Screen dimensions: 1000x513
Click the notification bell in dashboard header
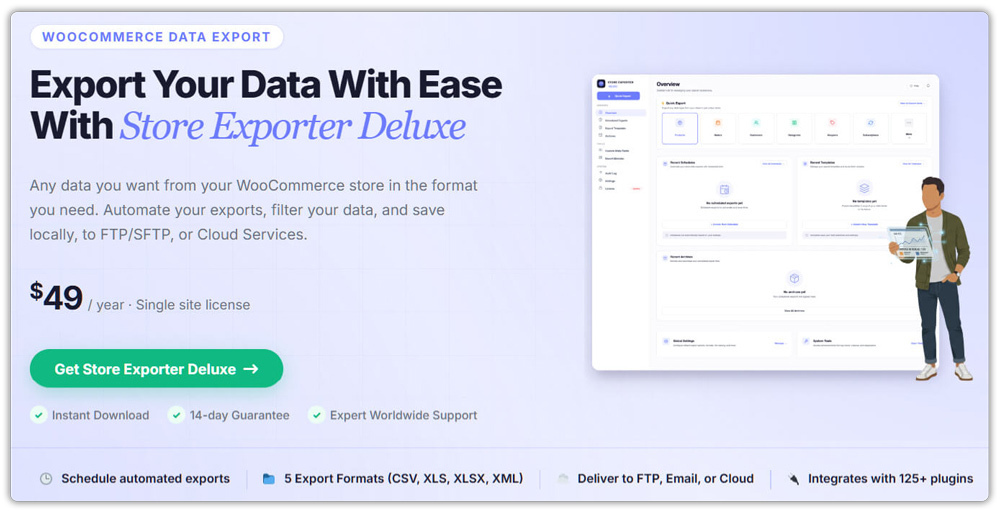point(928,86)
